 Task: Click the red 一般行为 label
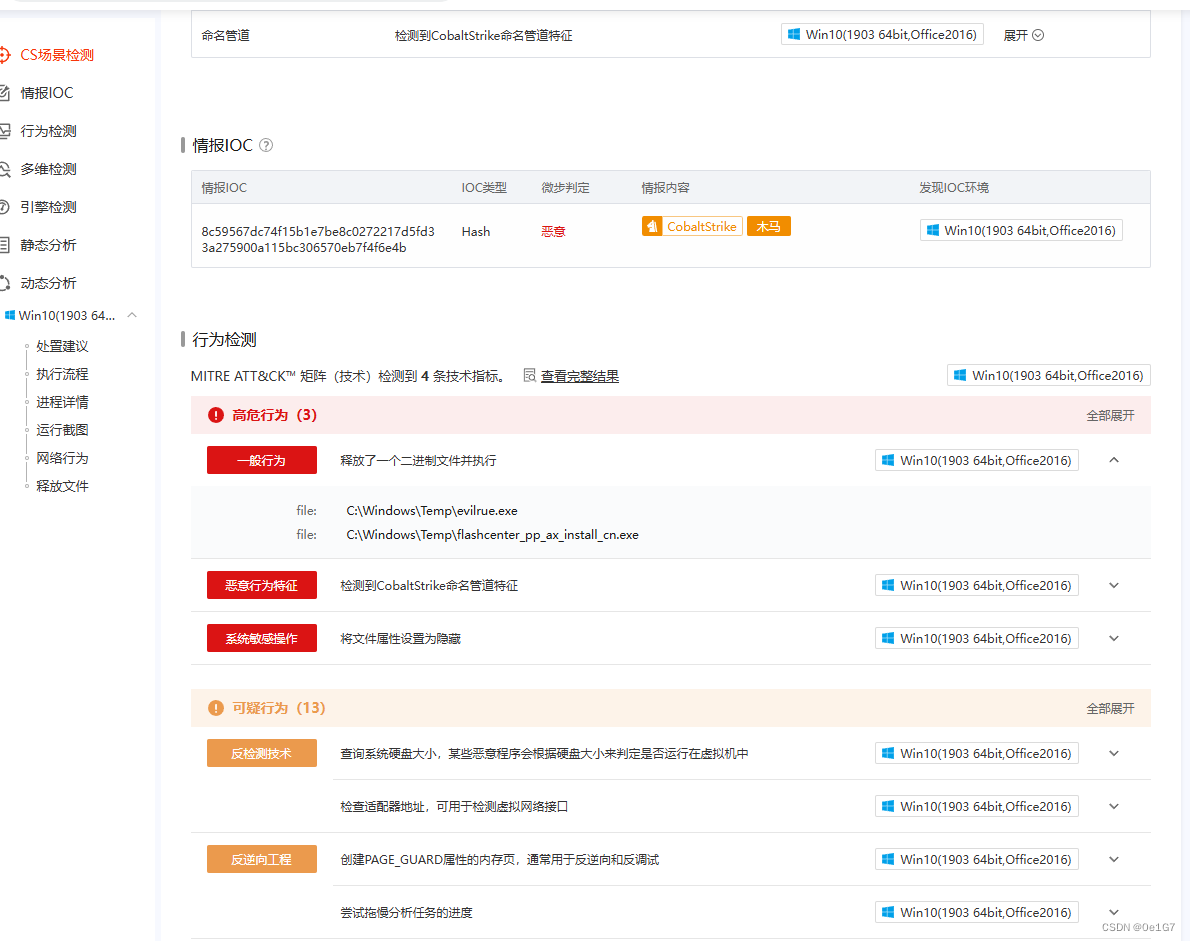[262, 460]
